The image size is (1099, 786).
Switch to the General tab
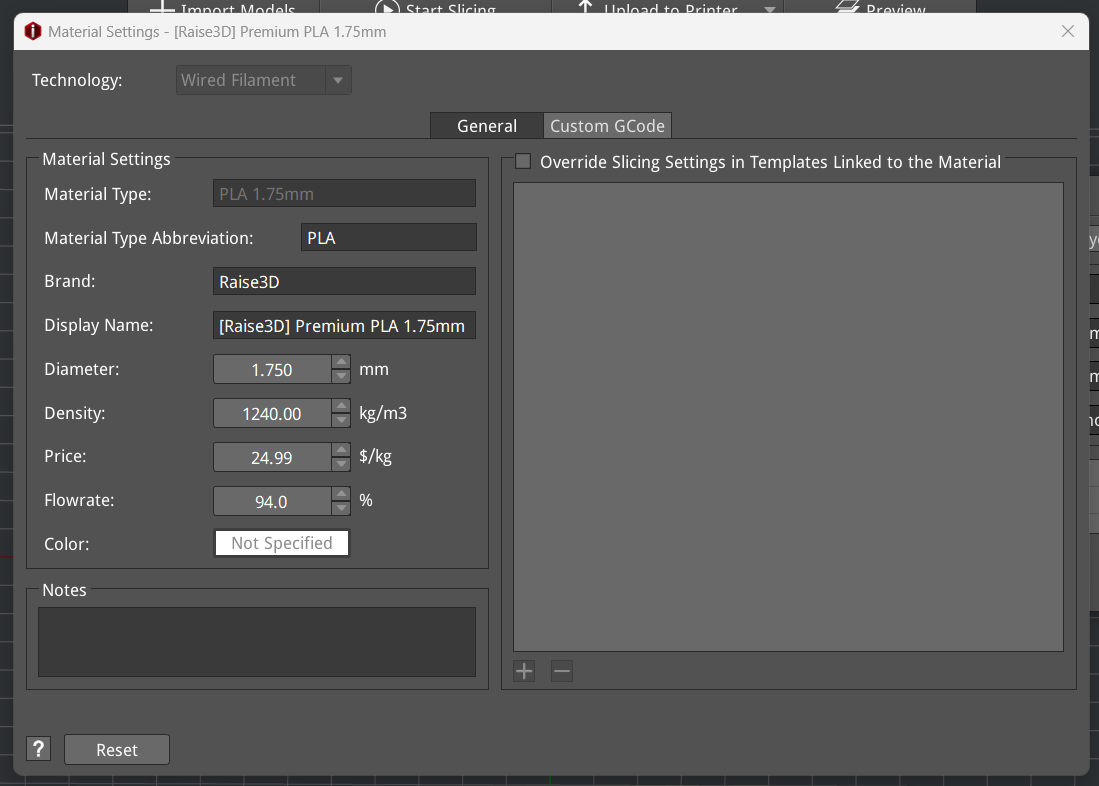pos(486,126)
